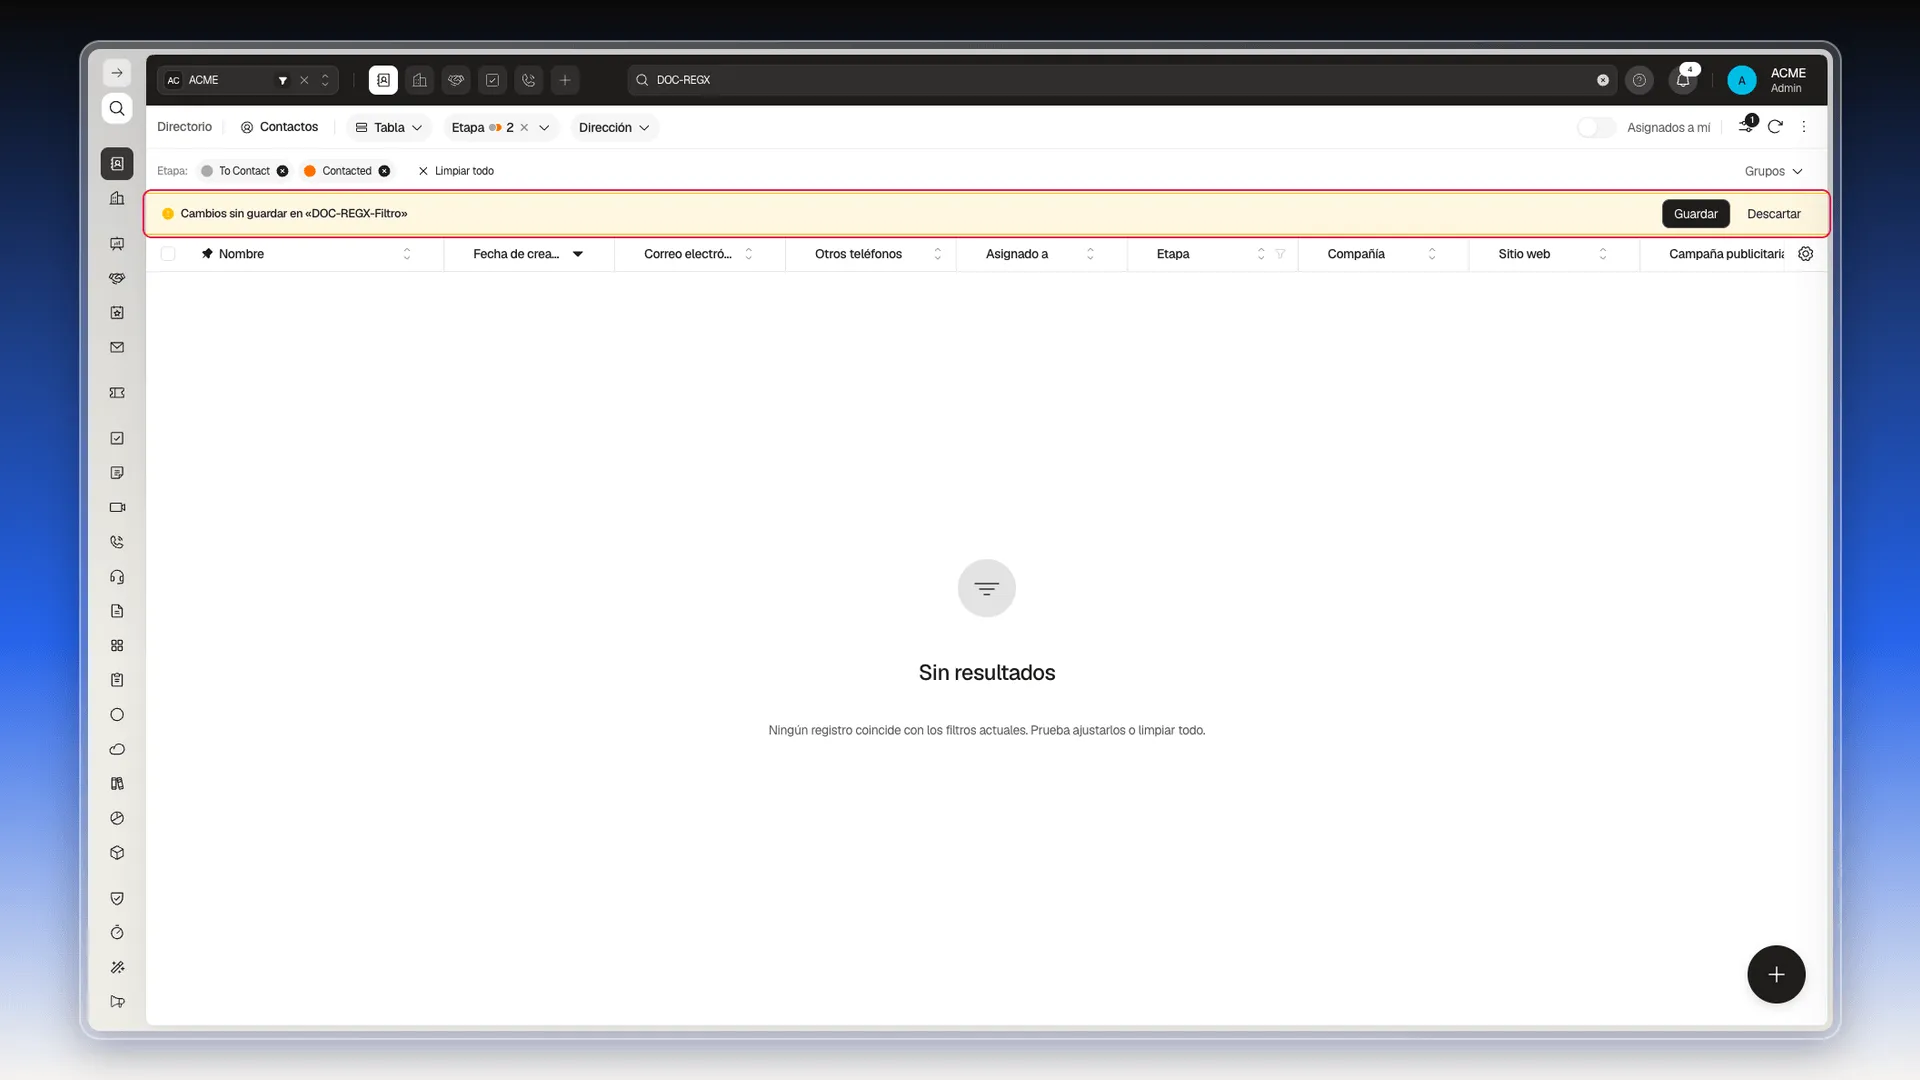Open the stopwatch icon in sidebar
The height and width of the screenshot is (1080, 1920).
pyautogui.click(x=117, y=933)
